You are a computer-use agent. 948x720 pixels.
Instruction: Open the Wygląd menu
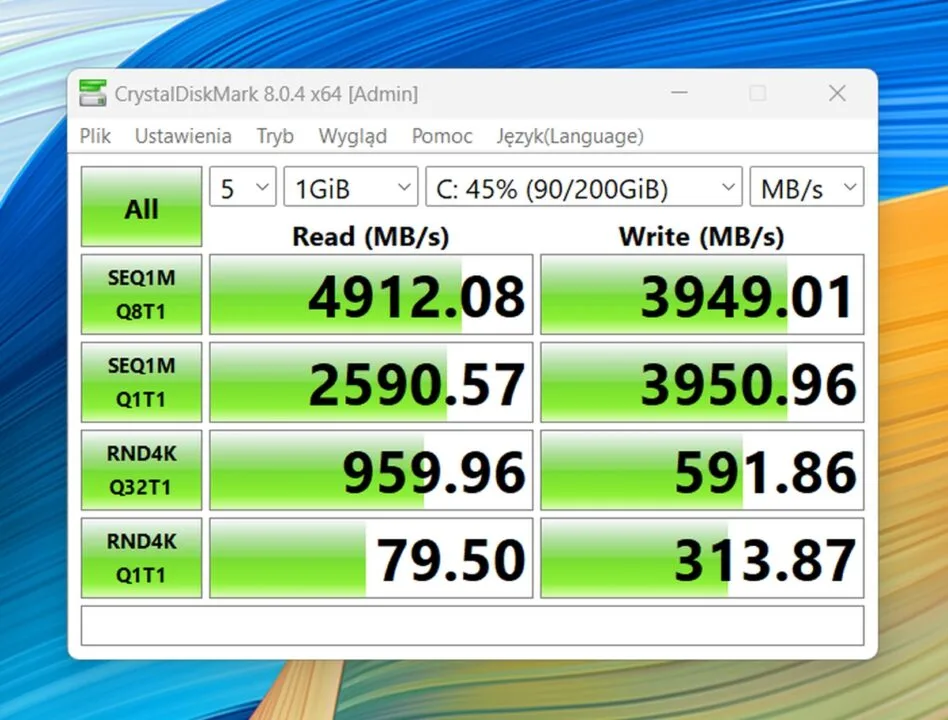(x=352, y=136)
